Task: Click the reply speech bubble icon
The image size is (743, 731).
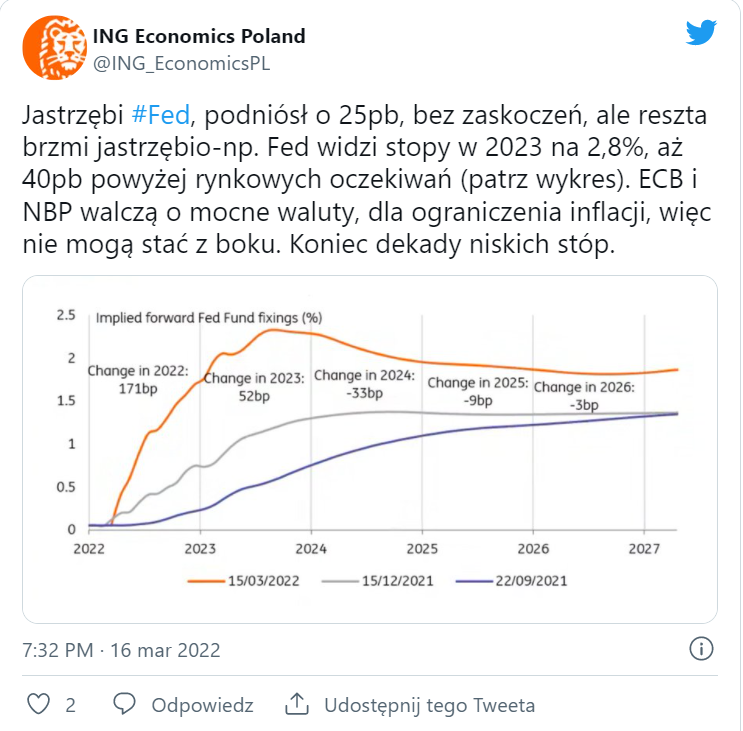Action: coord(125,704)
